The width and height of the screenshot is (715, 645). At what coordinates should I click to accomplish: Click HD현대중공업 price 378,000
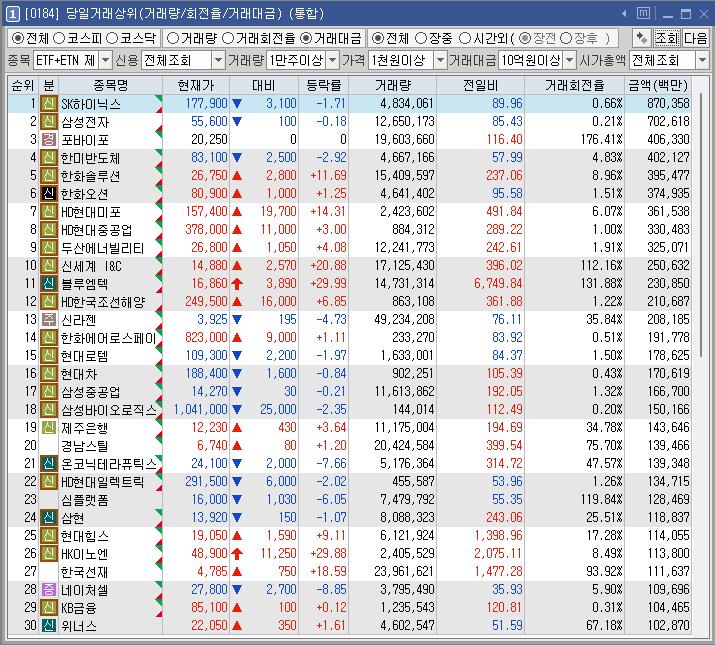tap(206, 229)
